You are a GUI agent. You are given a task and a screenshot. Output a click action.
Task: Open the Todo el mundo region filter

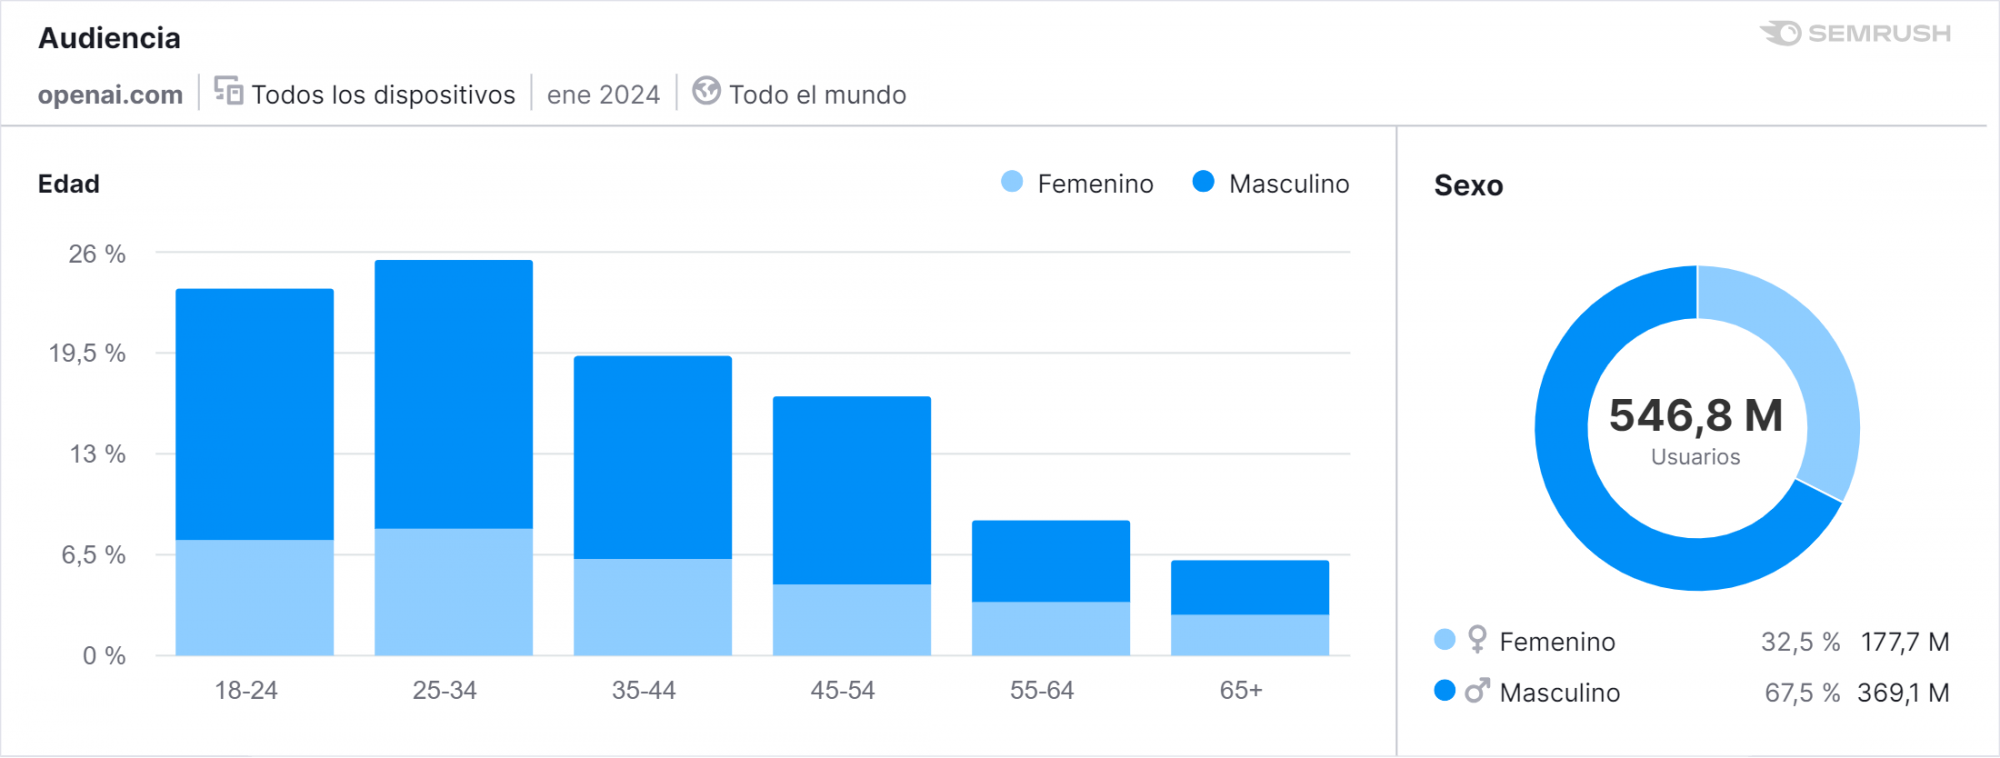(817, 95)
